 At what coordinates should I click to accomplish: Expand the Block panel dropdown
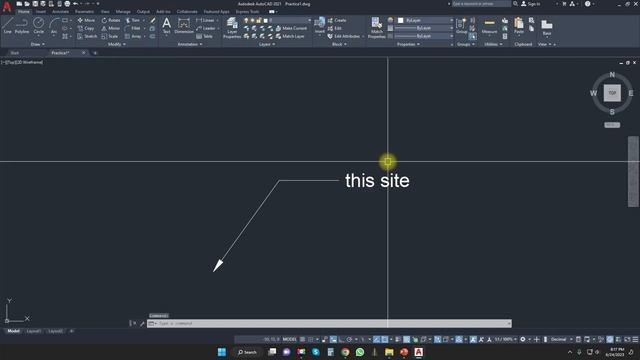[339, 44]
